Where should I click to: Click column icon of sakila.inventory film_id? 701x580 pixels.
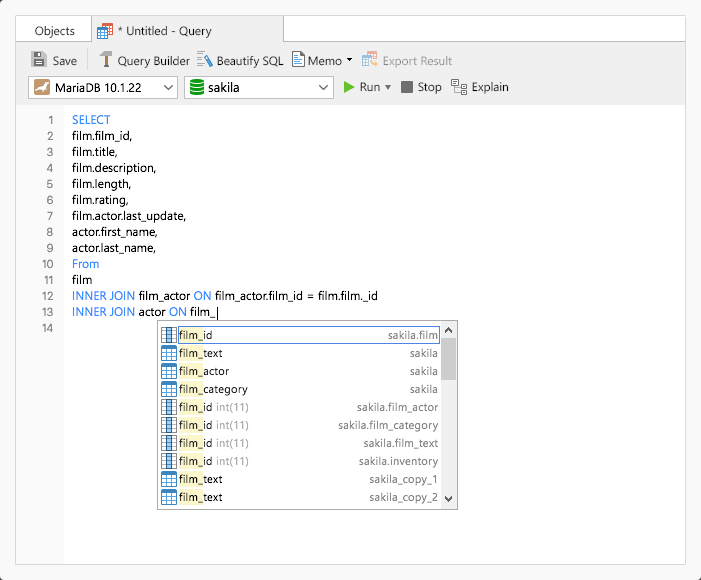point(169,461)
